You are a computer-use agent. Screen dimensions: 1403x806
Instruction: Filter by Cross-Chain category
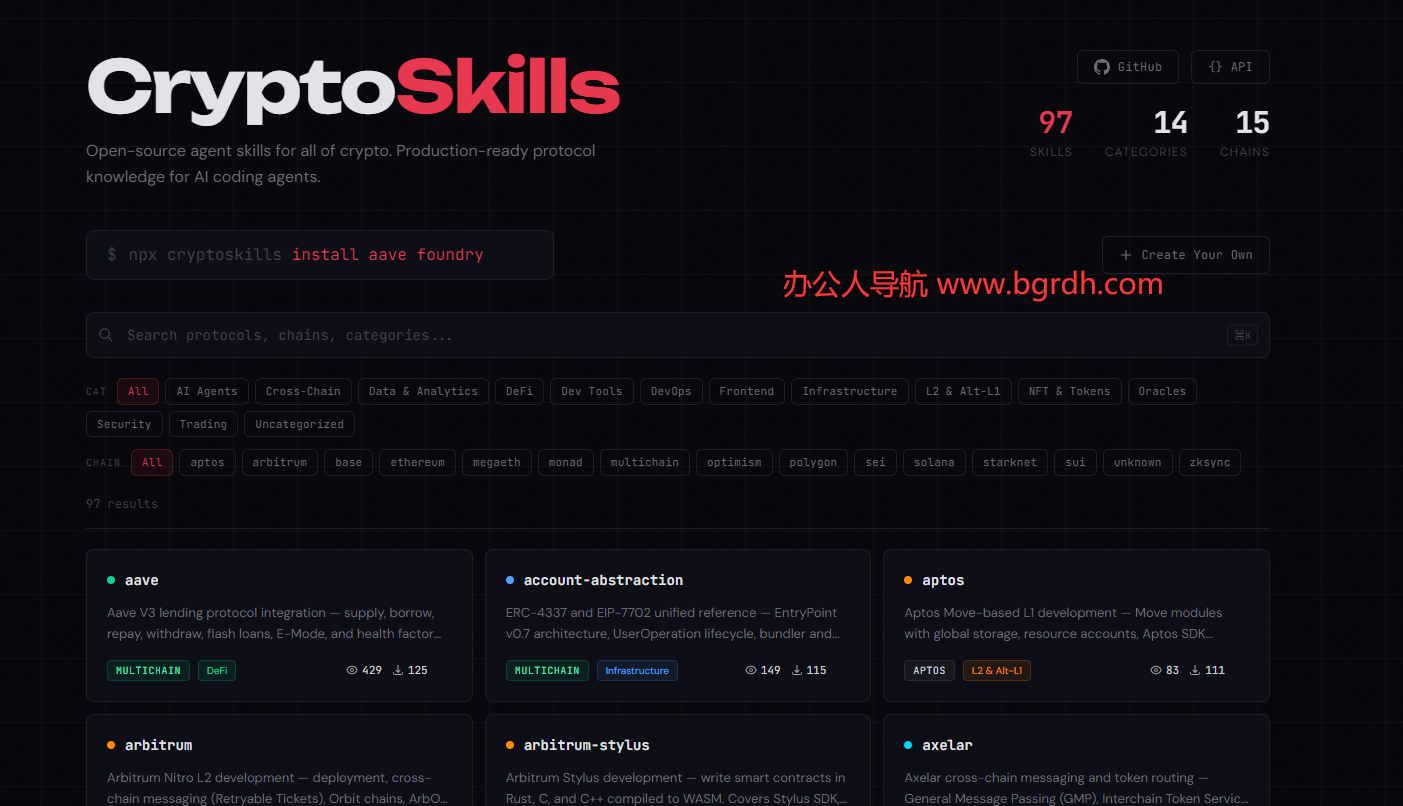(x=303, y=391)
